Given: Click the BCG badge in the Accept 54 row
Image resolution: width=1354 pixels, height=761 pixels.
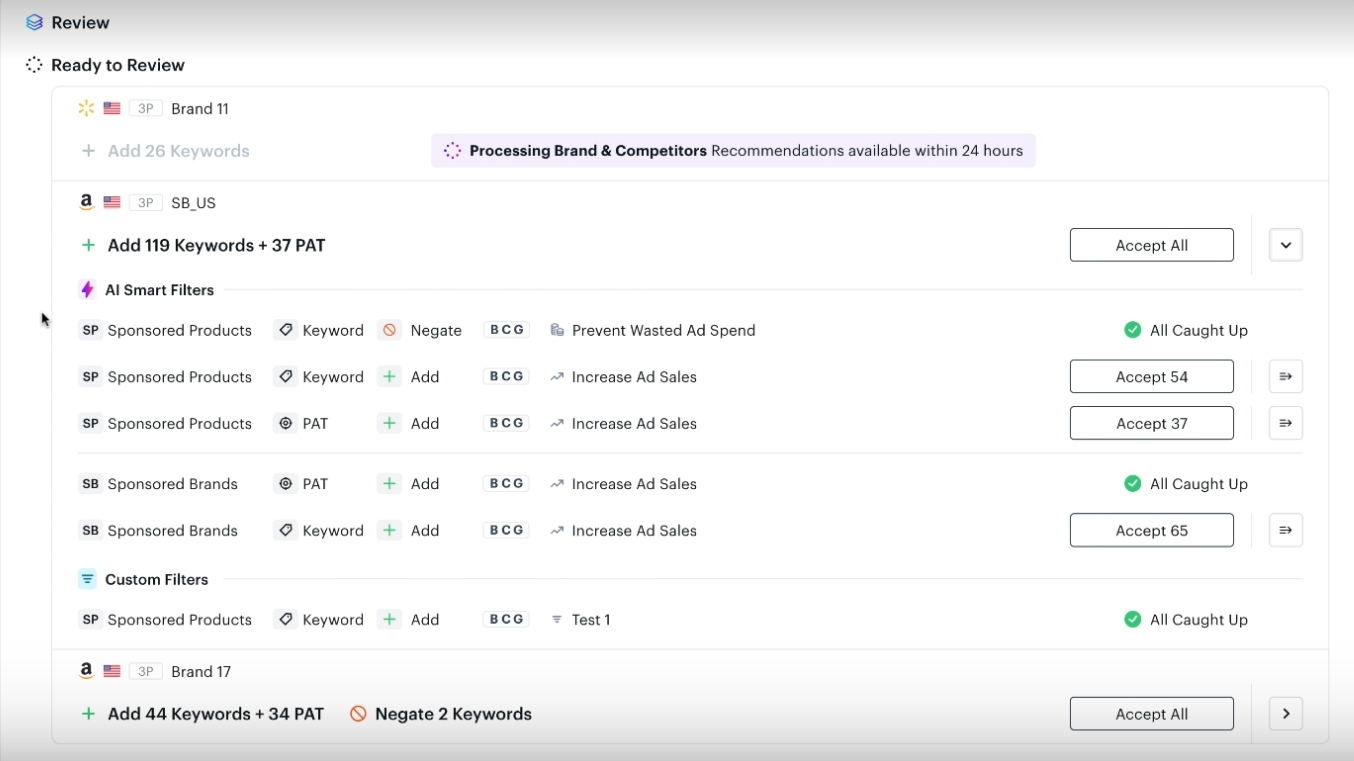Looking at the screenshot, I should click(x=506, y=377).
